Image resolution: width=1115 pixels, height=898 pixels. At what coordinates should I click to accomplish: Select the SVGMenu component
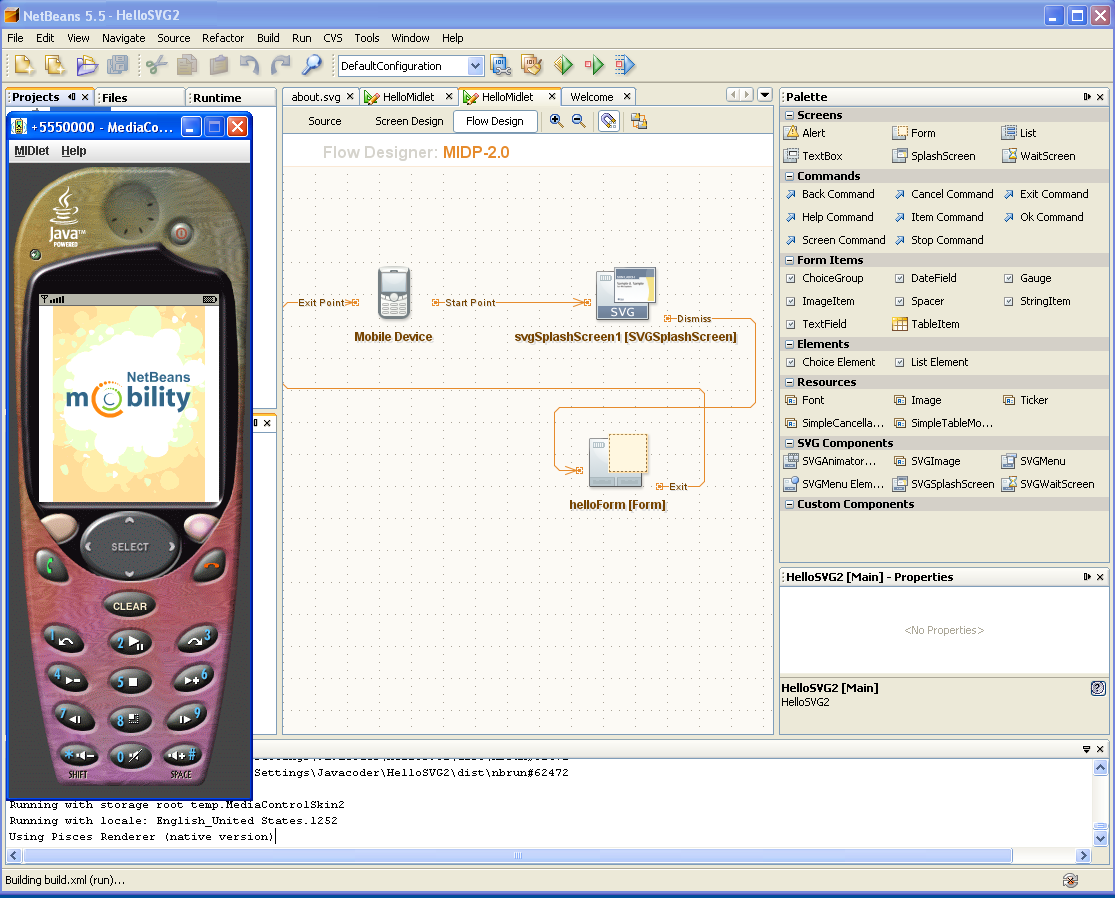pyautogui.click(x=1034, y=461)
